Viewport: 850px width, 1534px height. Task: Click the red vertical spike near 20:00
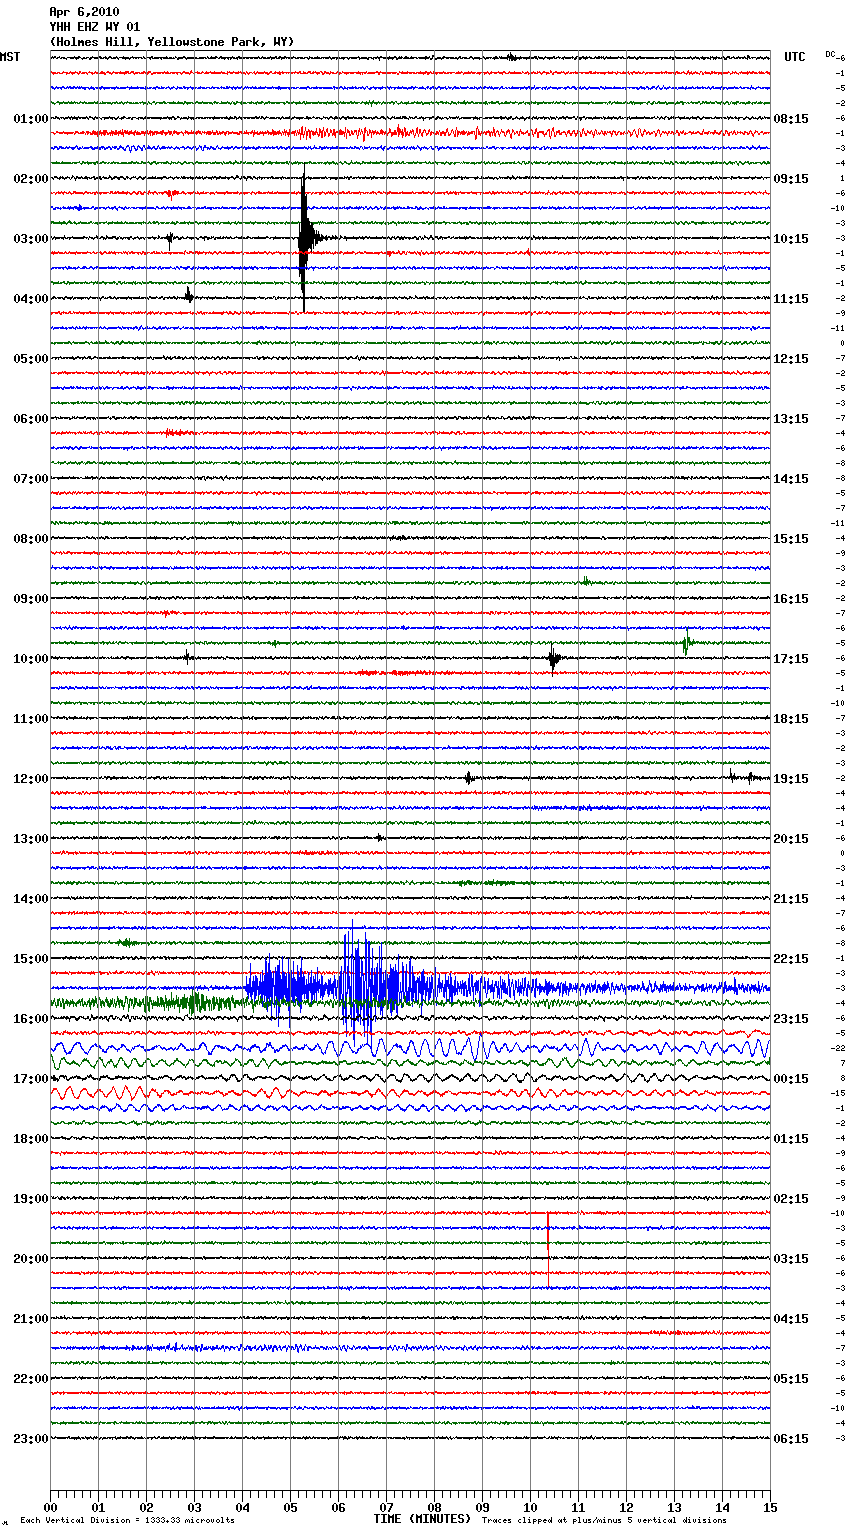tap(548, 1250)
